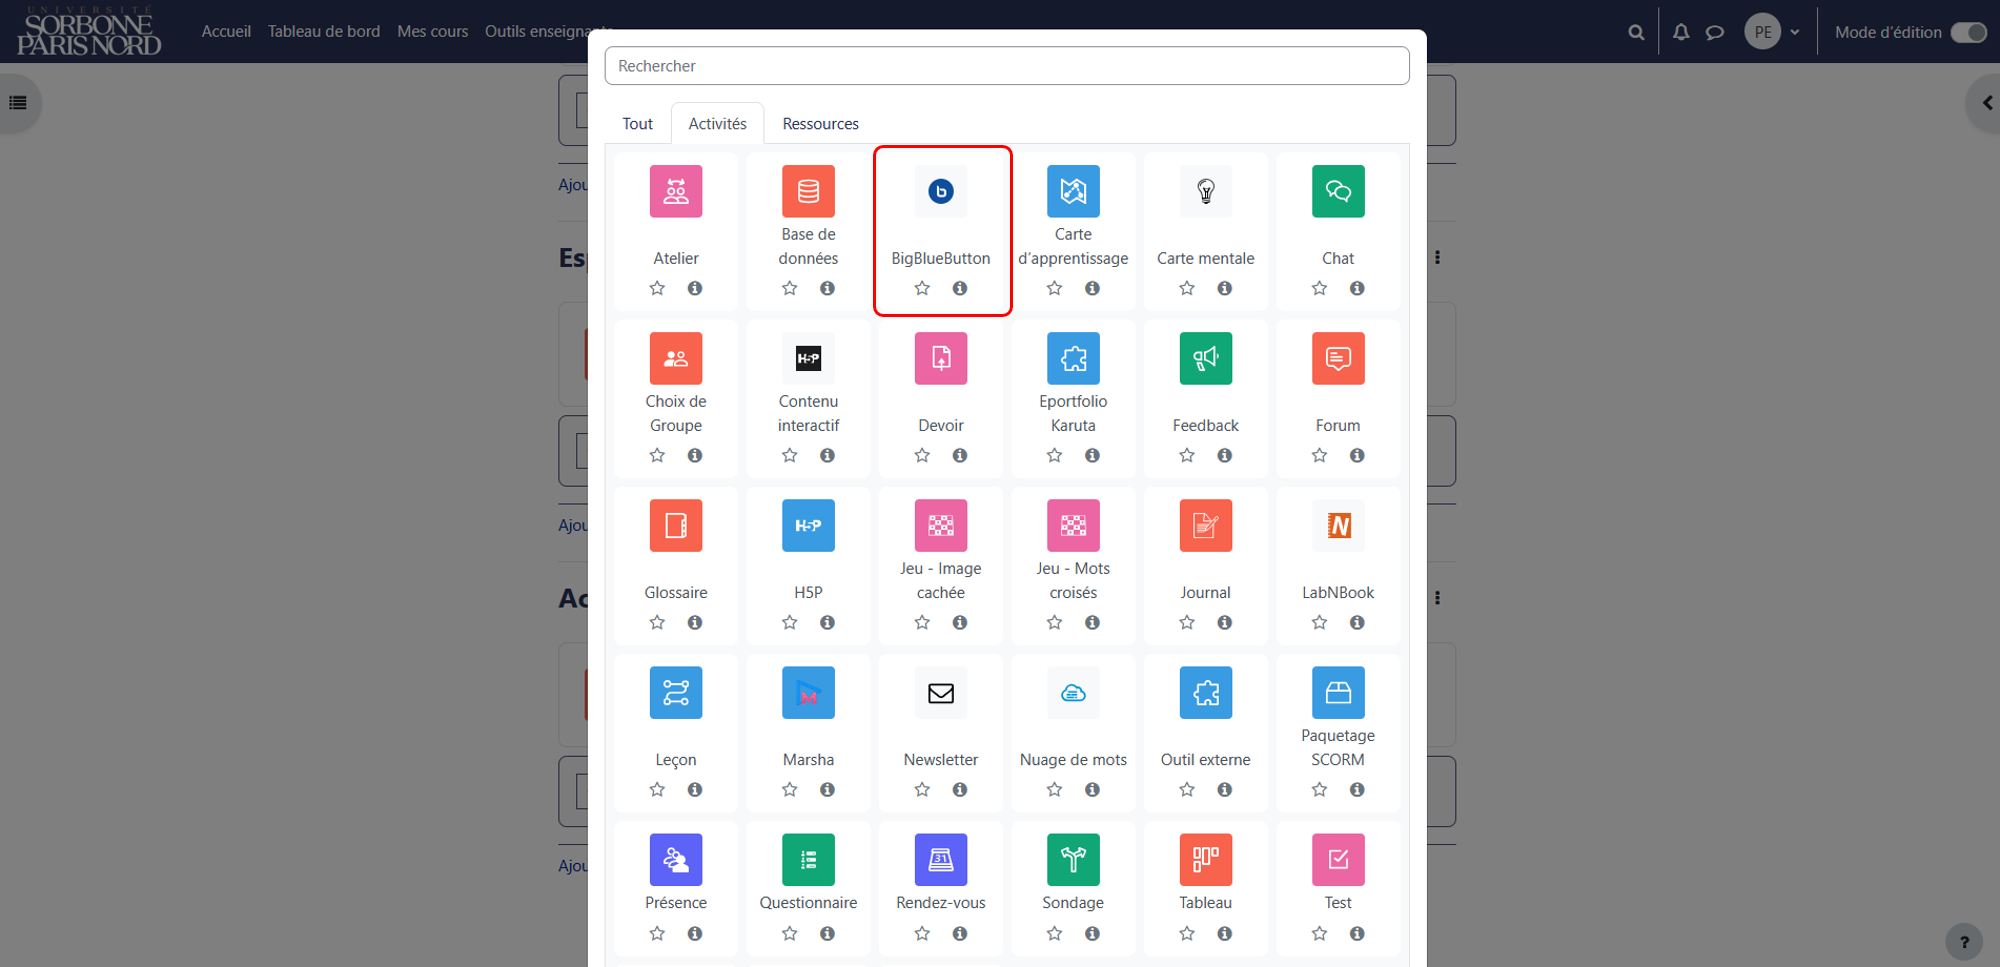Switch to the Tout tab
Screen dimensions: 2000x967
tap(637, 124)
